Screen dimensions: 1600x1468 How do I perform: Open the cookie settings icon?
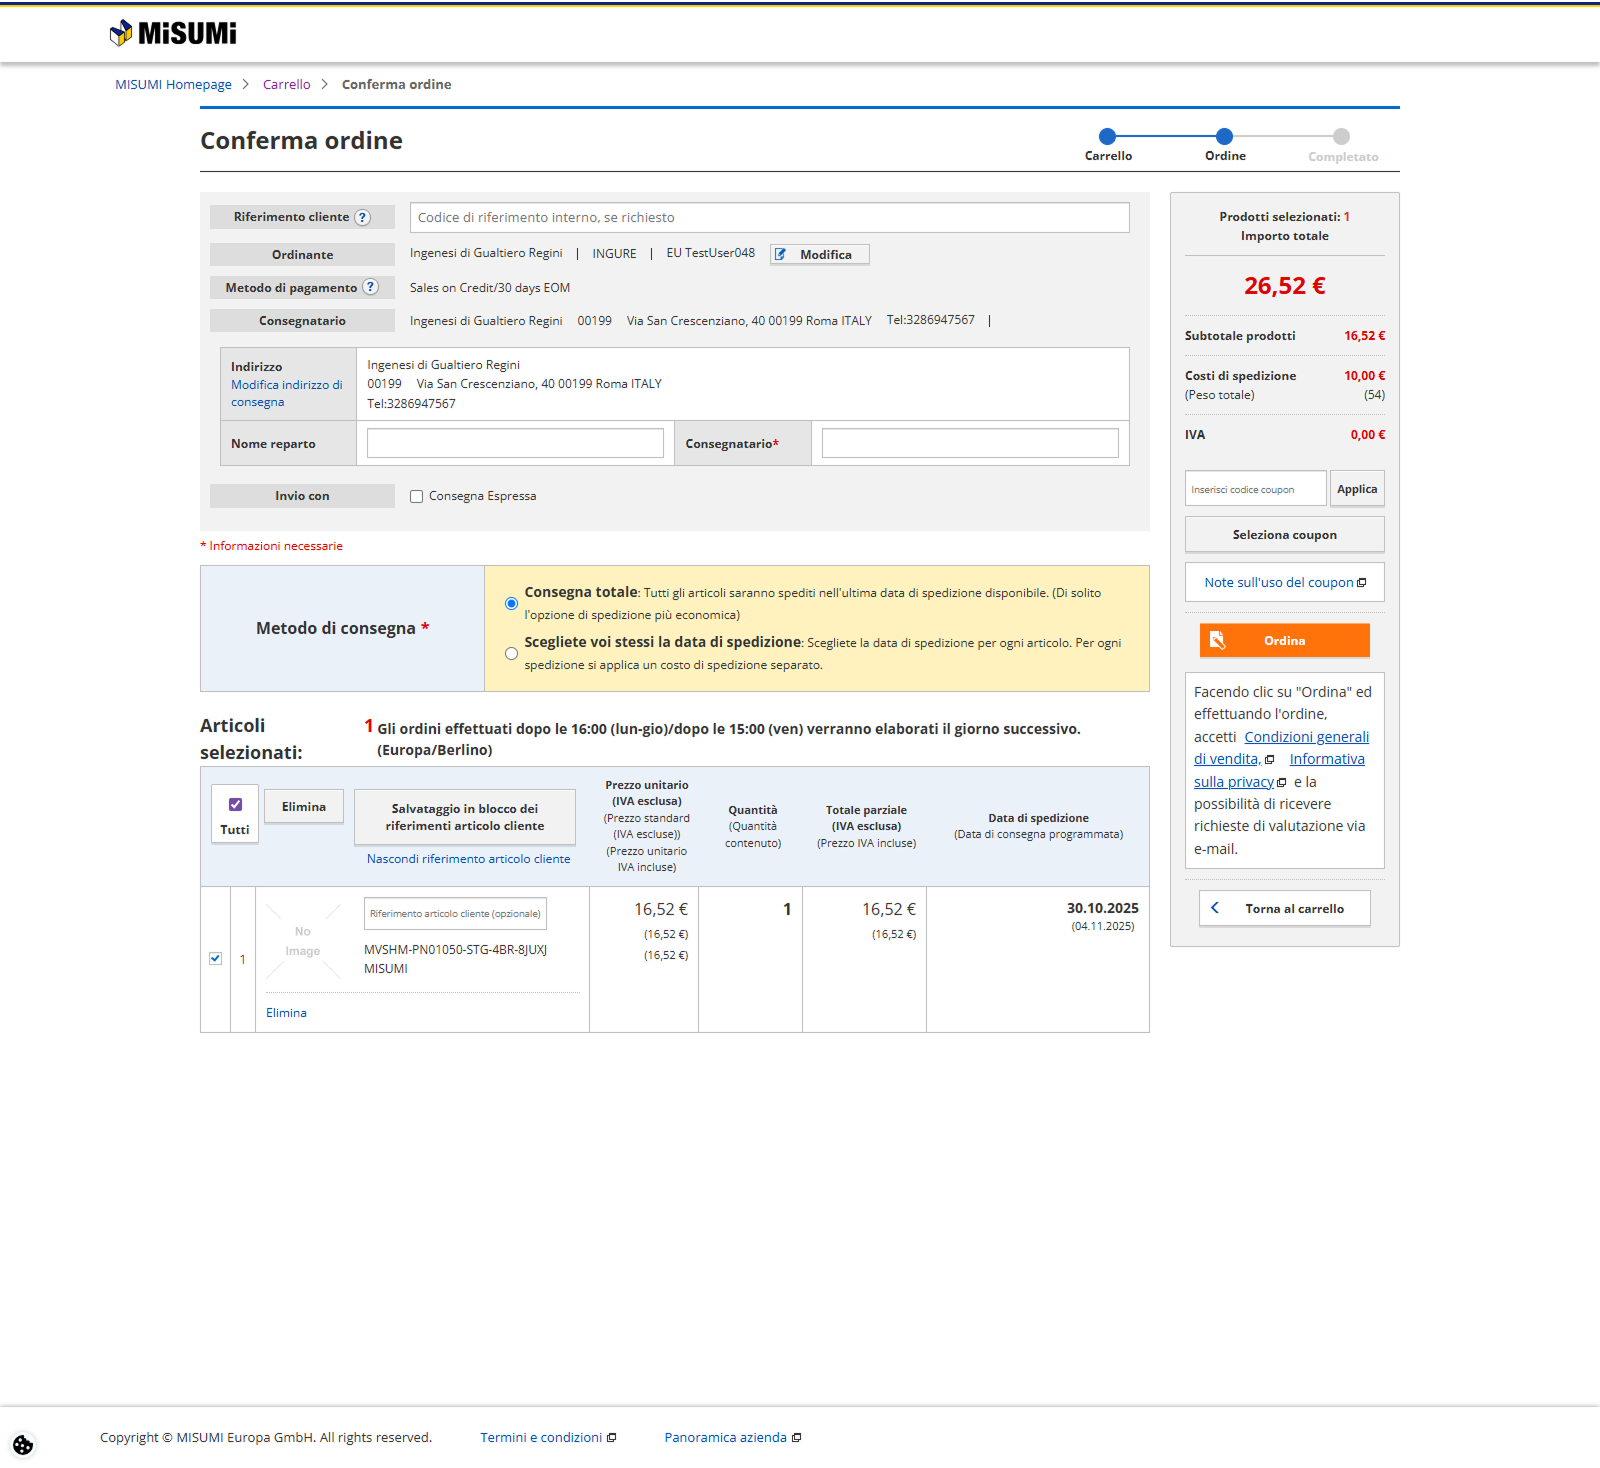coord(23,1445)
